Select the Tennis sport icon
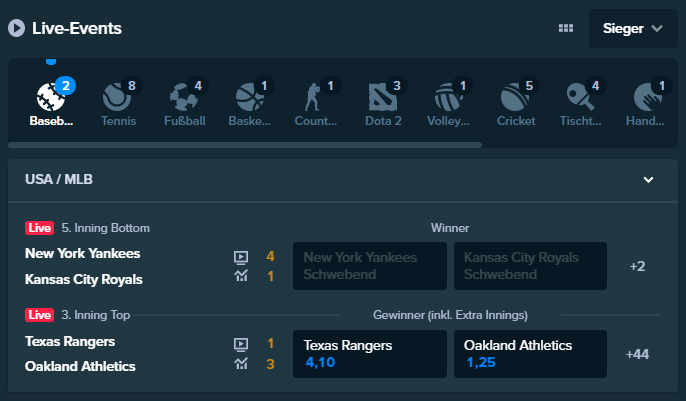Viewport: 686px width, 401px height. click(117, 97)
